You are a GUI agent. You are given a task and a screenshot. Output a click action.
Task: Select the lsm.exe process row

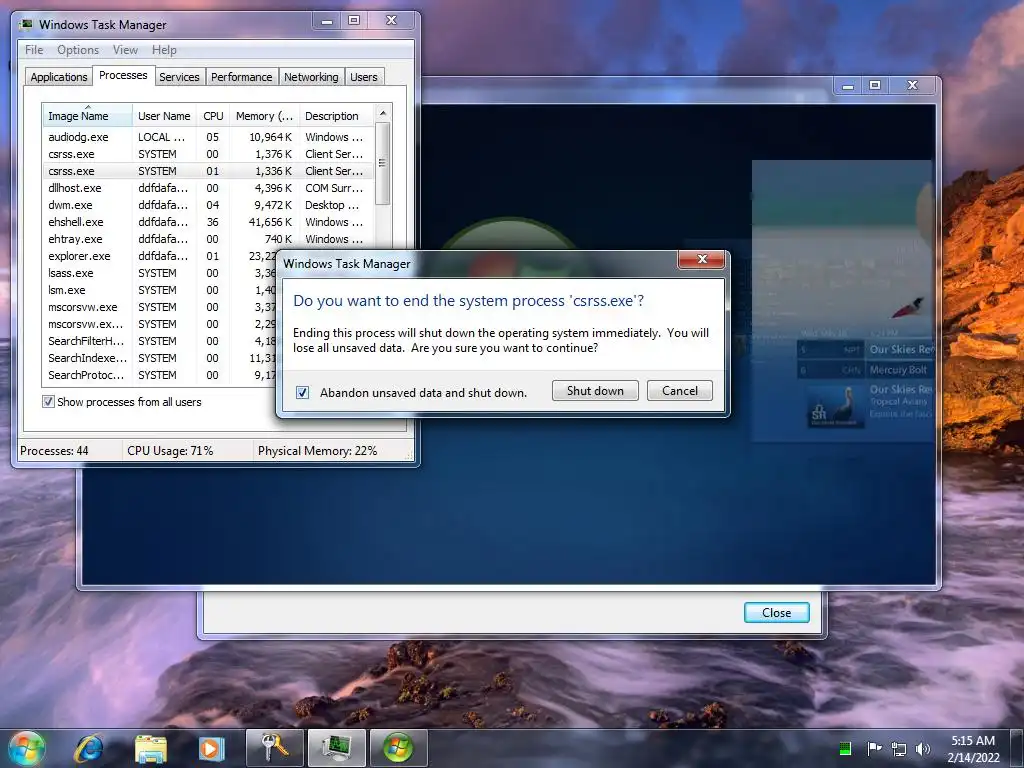159,290
